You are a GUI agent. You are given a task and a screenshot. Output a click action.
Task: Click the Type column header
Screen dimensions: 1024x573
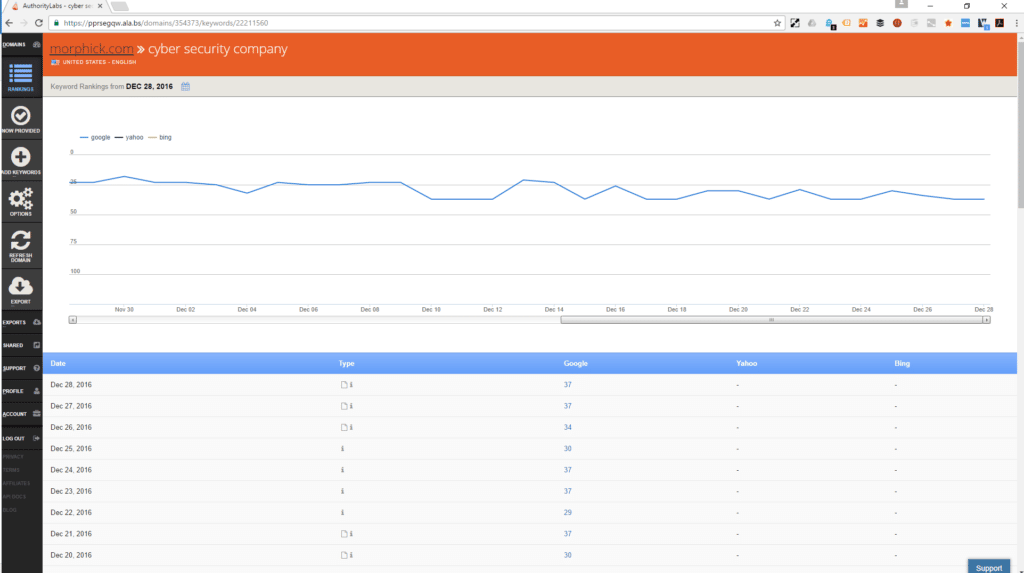coord(346,363)
